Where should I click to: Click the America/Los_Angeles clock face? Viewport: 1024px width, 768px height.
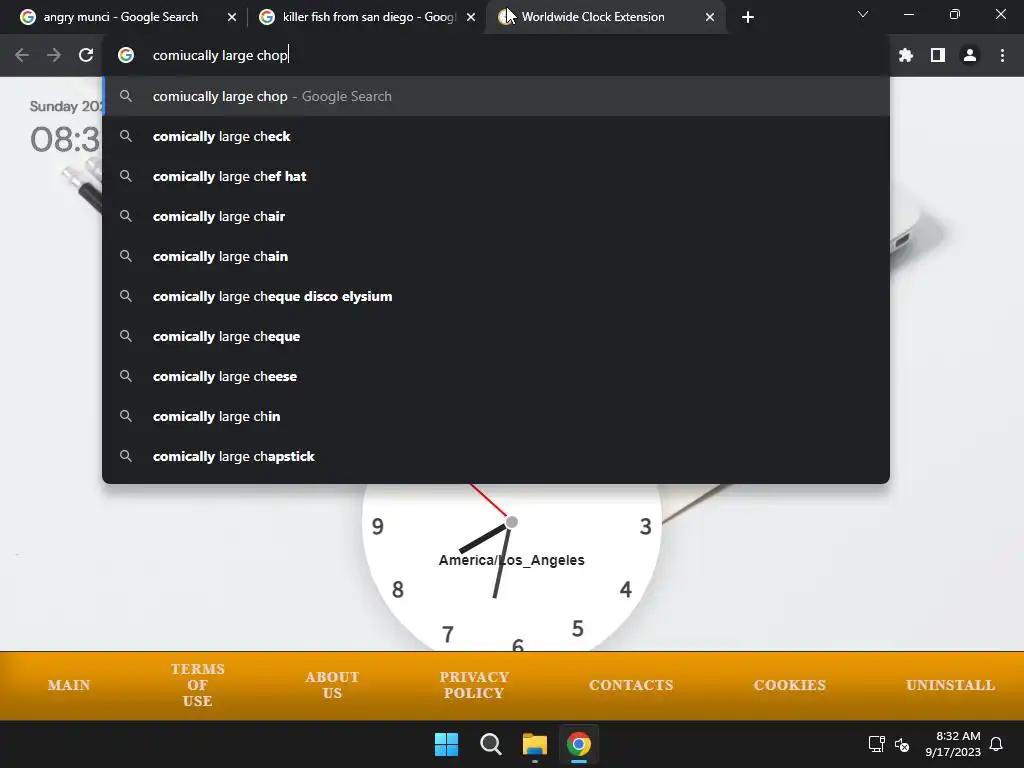pos(511,567)
